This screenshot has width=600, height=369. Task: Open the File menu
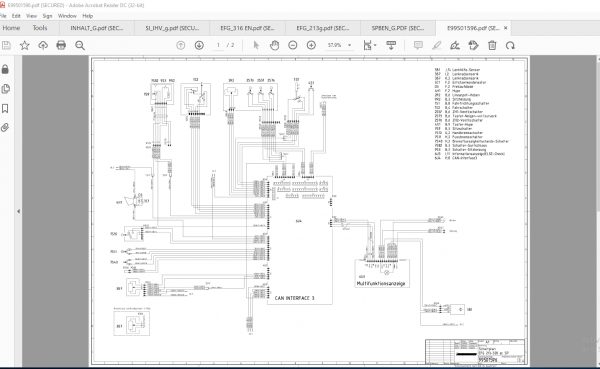pyautogui.click(x=3, y=16)
